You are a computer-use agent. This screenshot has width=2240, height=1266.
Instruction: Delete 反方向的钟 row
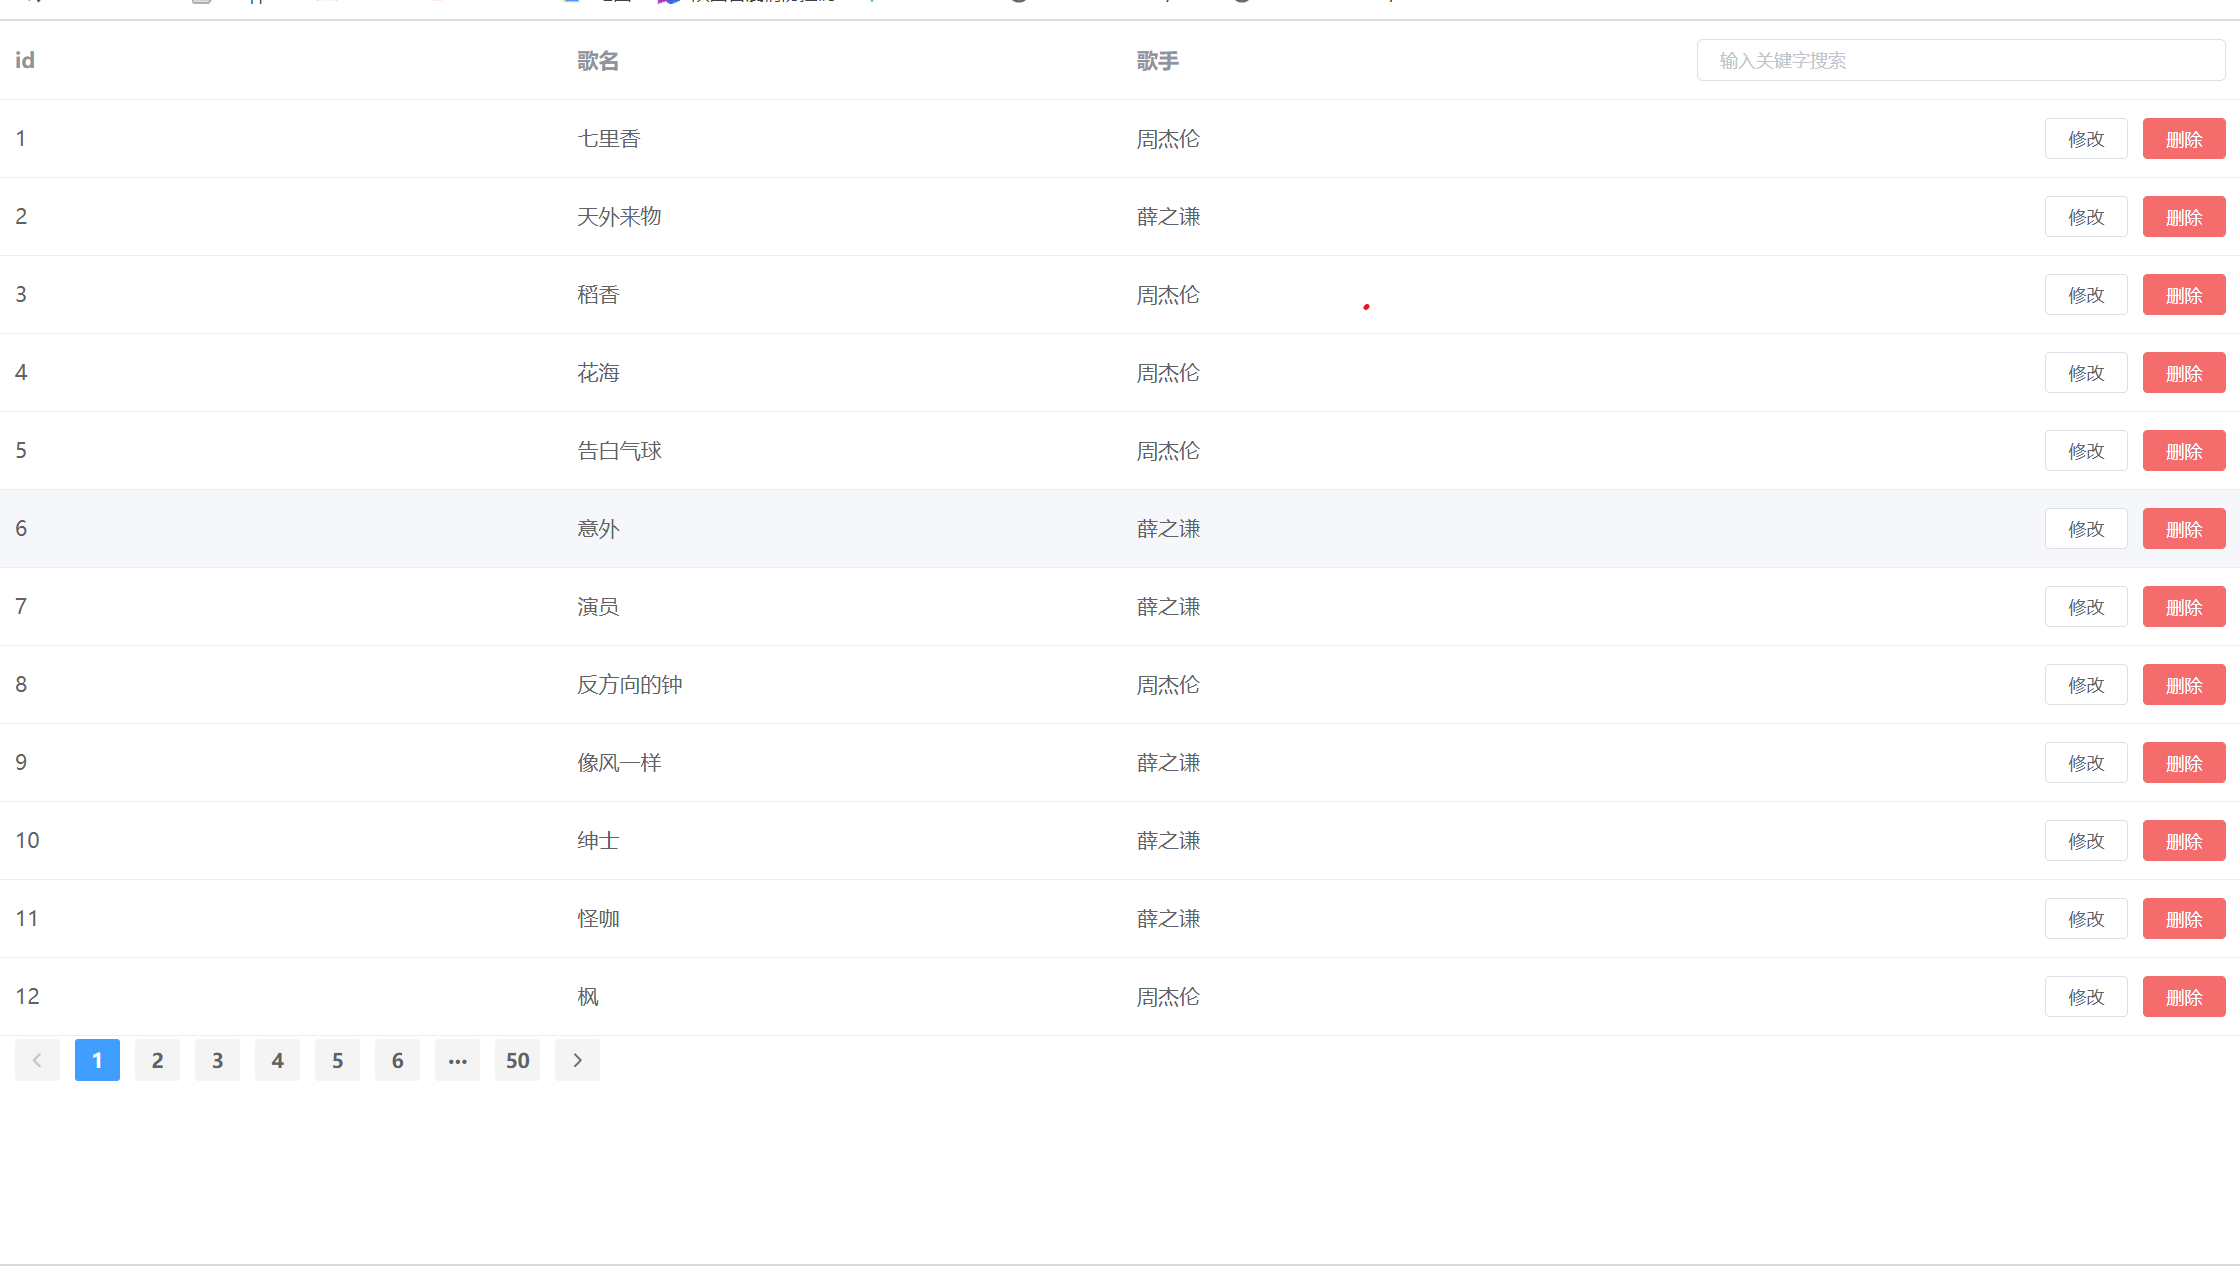click(2184, 685)
